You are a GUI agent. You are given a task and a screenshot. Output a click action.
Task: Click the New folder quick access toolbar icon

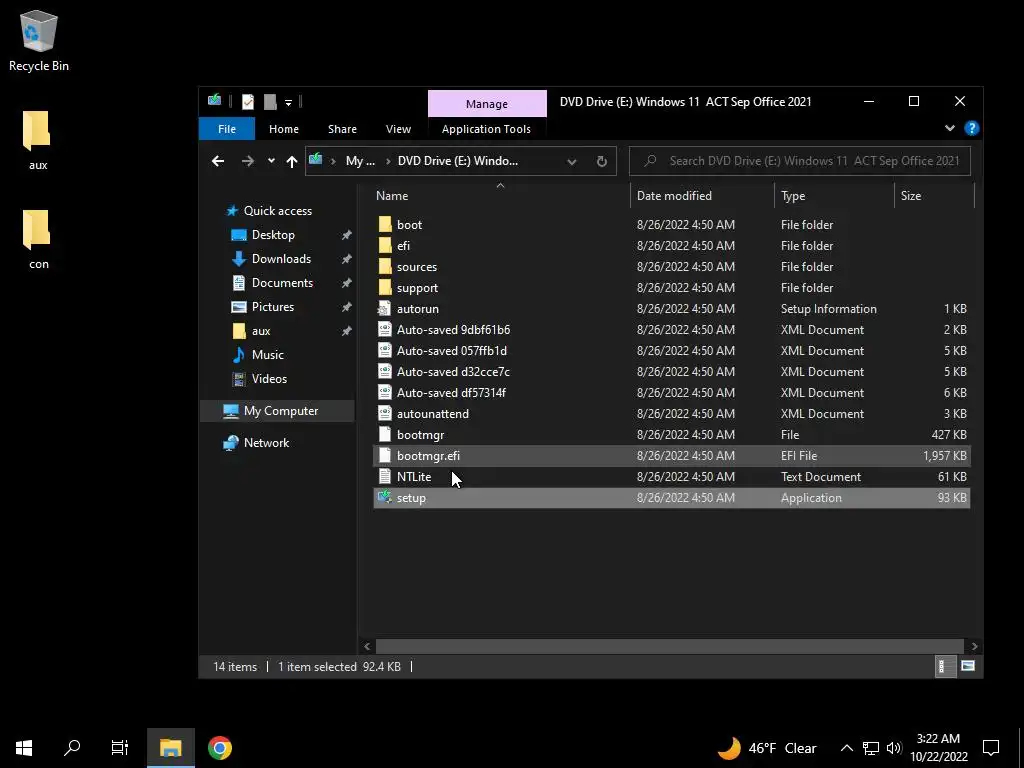pyautogui.click(x=270, y=101)
